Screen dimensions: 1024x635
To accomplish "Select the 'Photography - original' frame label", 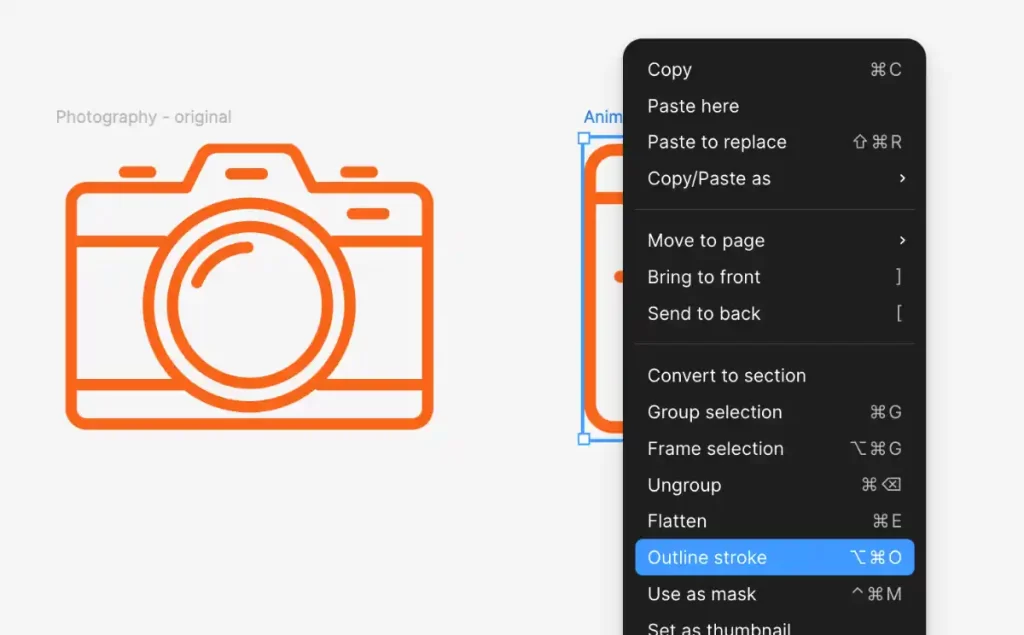I will (x=143, y=117).
